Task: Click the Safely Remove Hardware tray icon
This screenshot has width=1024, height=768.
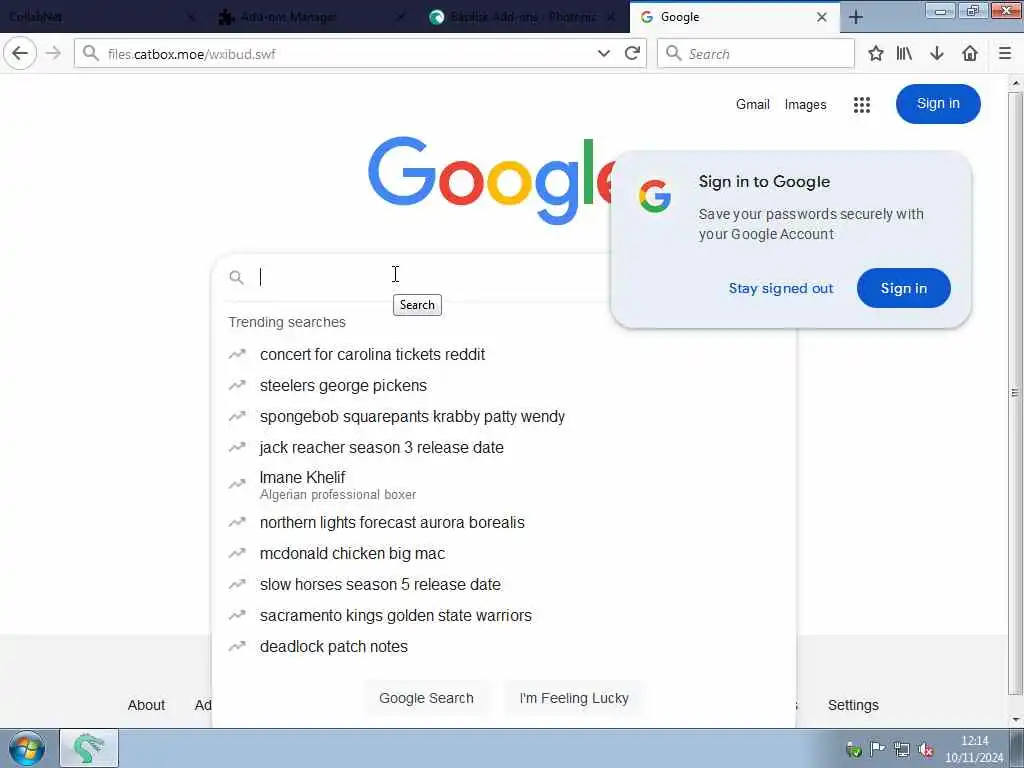Action: tap(853, 750)
